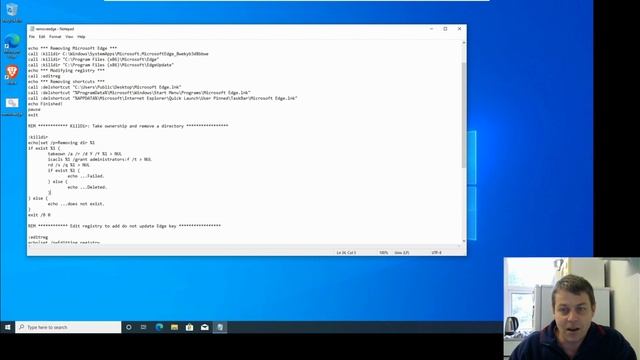Click the 'echo ...Deleted.' line
Image resolution: width=640 pixels, height=360 pixels.
pos(87,187)
